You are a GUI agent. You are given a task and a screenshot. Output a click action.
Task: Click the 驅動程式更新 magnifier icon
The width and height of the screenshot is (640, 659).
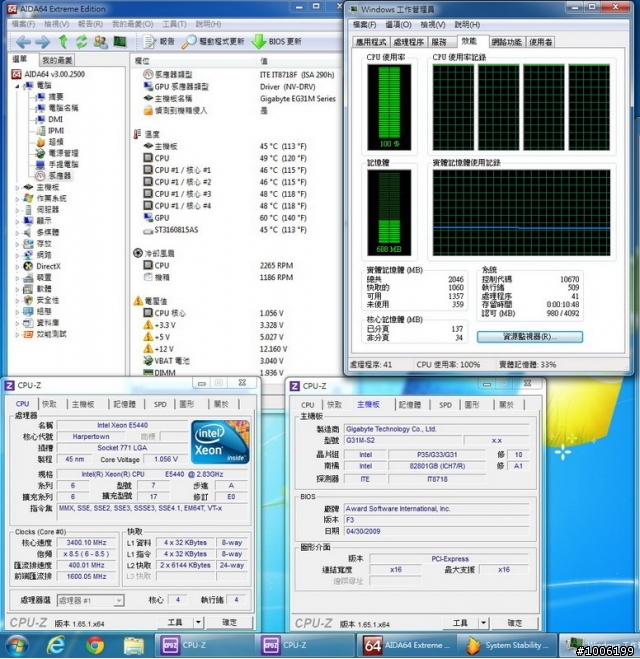coord(188,42)
